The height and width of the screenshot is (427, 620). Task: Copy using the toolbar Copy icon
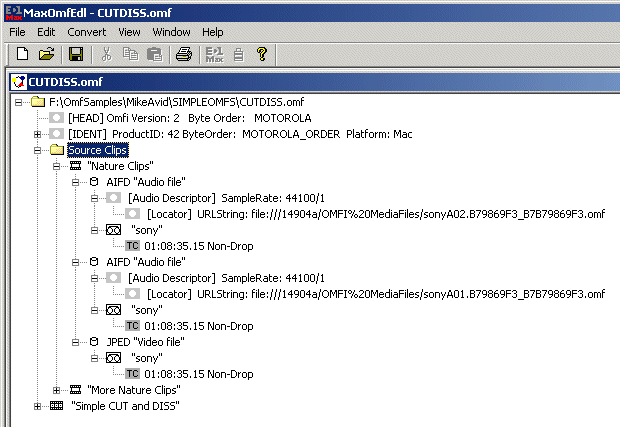(130, 54)
